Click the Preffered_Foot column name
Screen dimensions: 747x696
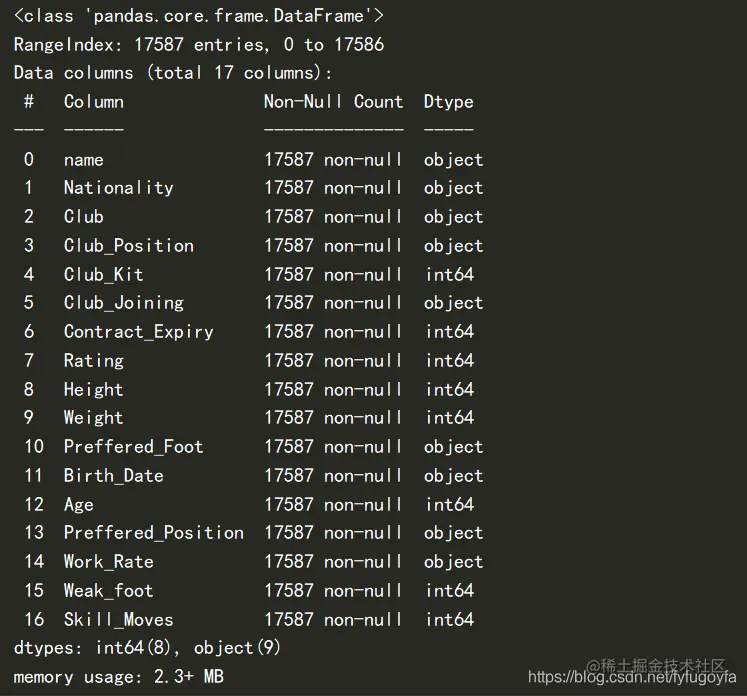(133, 447)
